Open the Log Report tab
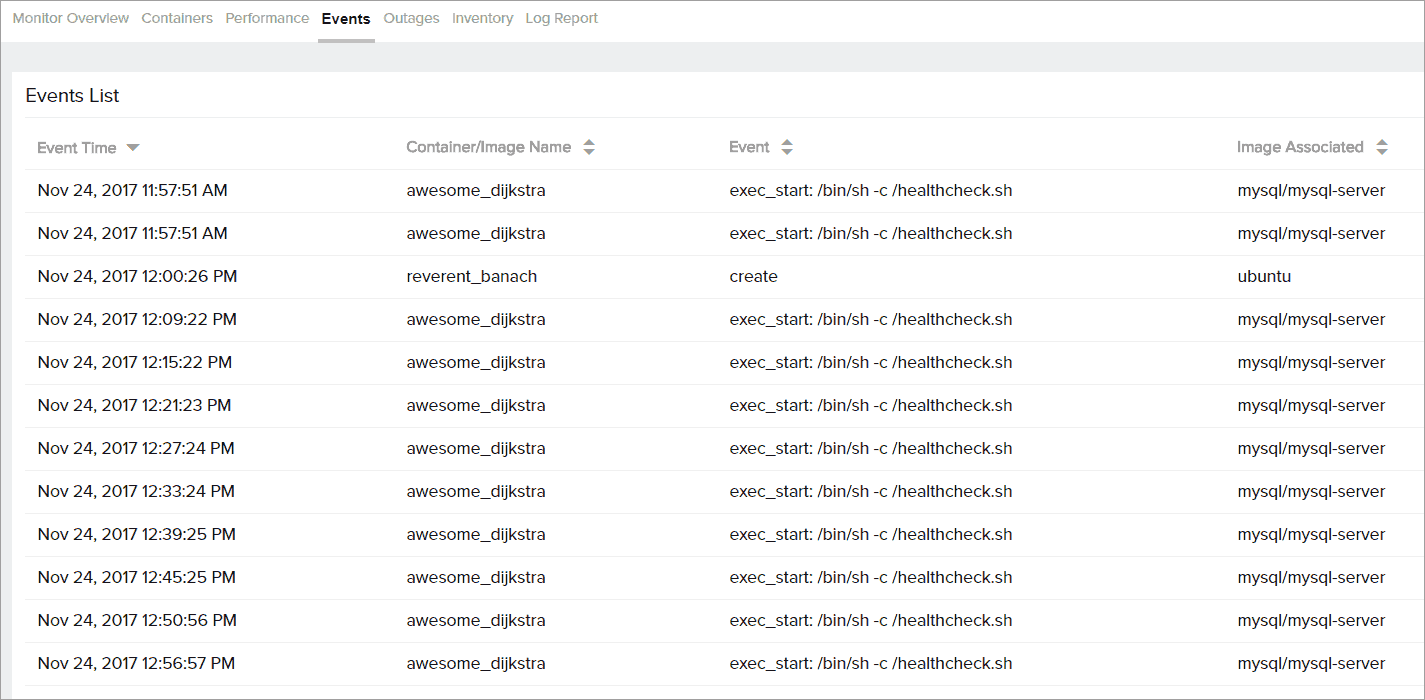 [x=561, y=18]
